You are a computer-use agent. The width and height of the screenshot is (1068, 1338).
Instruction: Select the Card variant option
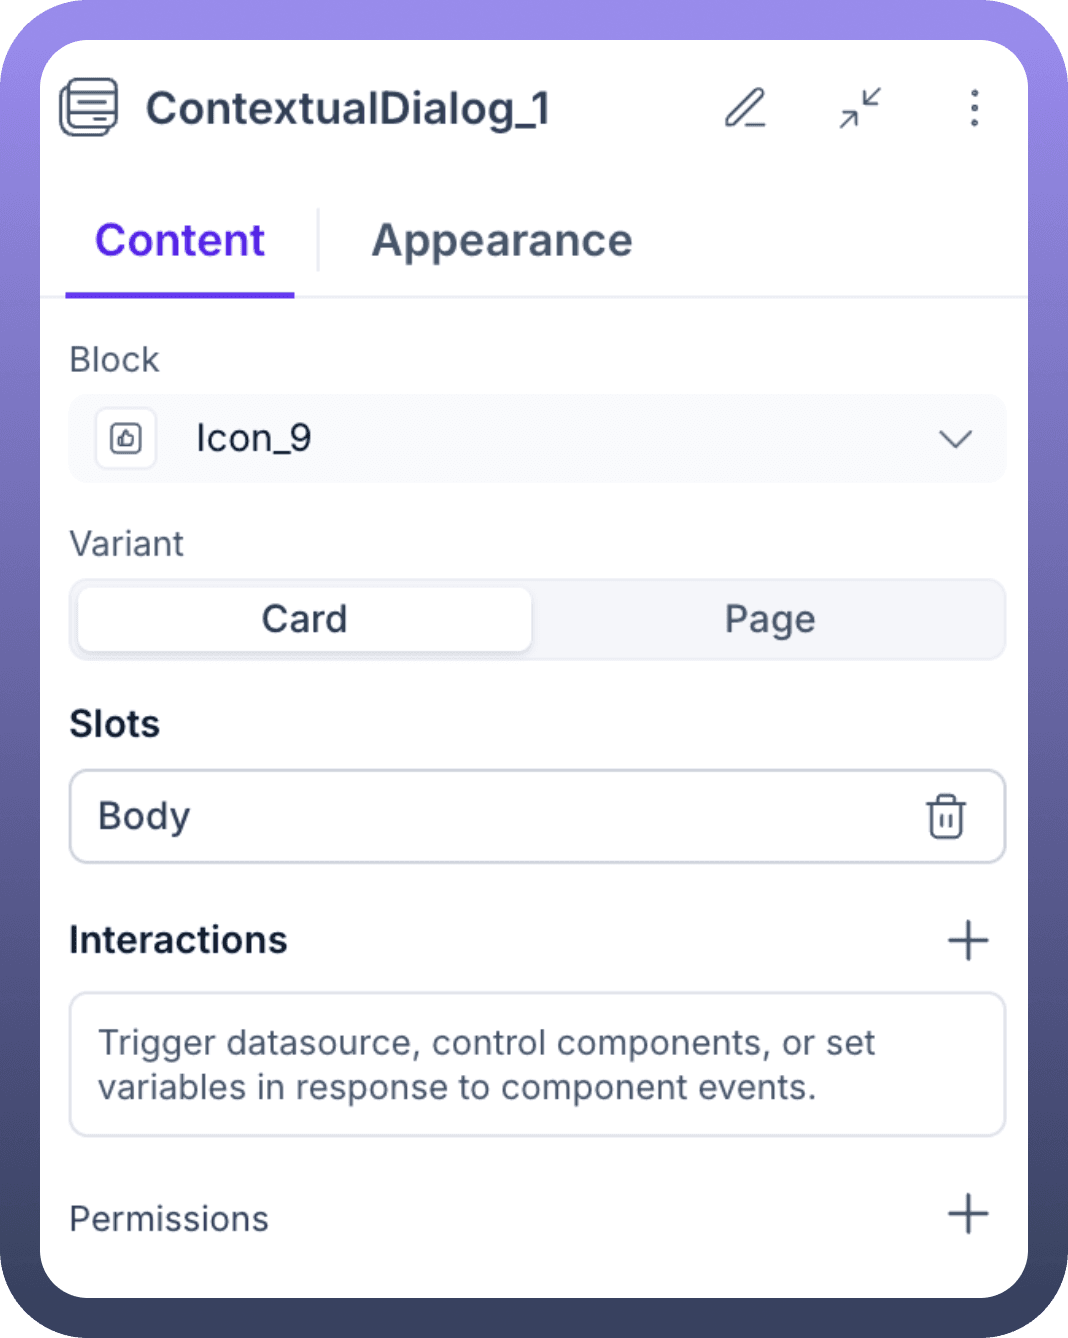point(304,619)
